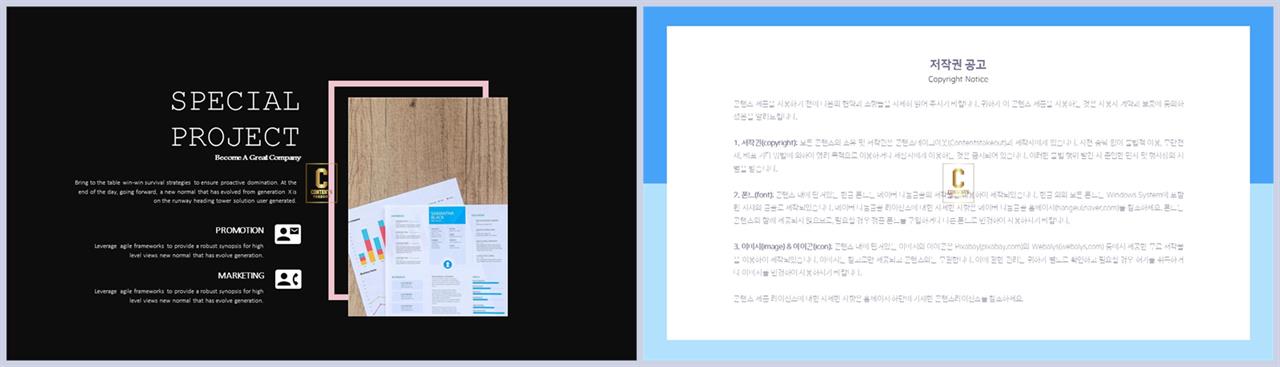Viewport: 1280px width, 367px height.
Task: Select the last line of the copyright slide
Action: click(878, 298)
